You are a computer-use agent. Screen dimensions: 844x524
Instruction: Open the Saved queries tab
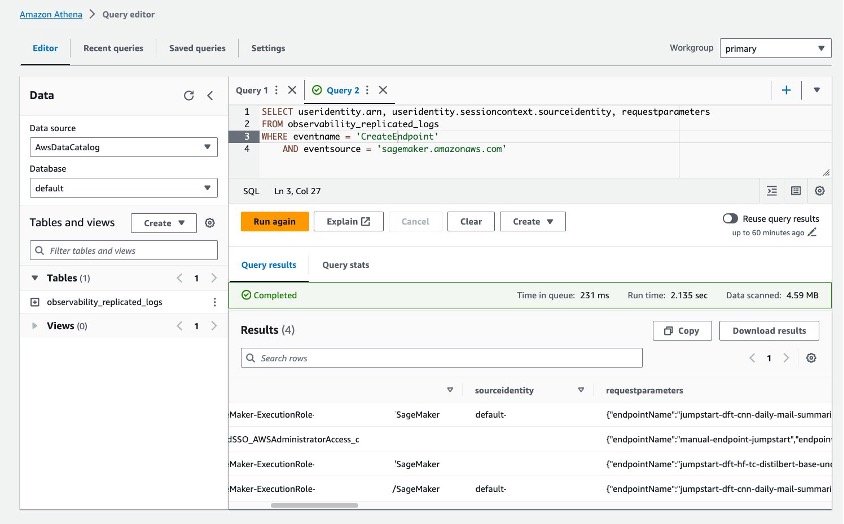click(197, 48)
